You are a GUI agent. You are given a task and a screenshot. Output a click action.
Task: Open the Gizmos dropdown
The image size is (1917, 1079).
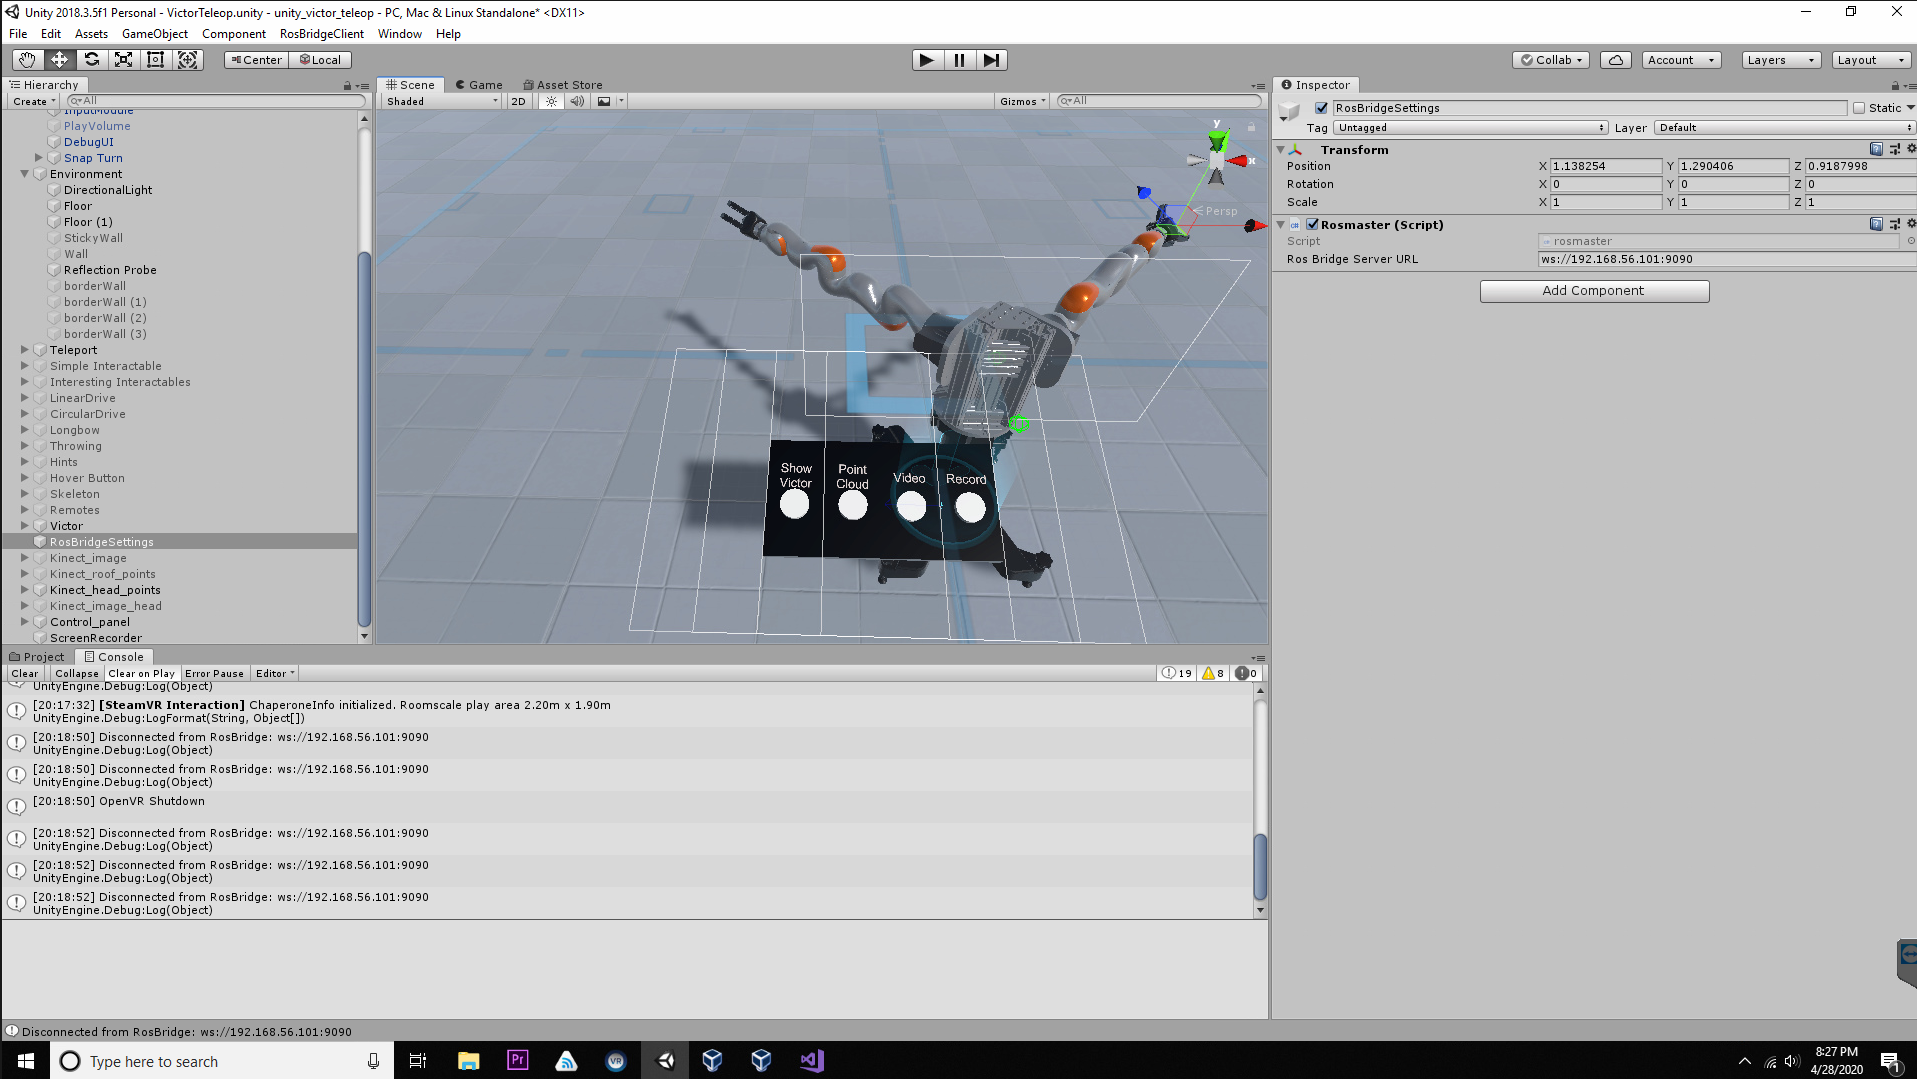pyautogui.click(x=1022, y=101)
